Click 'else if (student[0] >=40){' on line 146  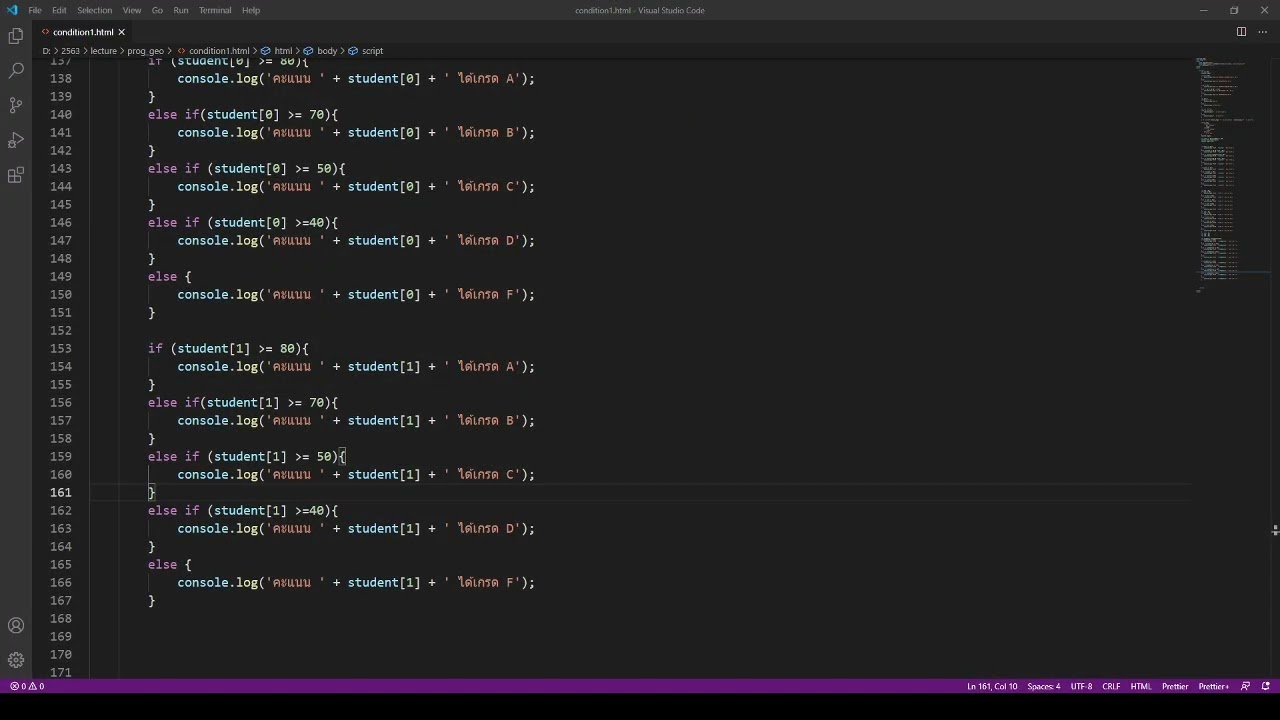243,223
